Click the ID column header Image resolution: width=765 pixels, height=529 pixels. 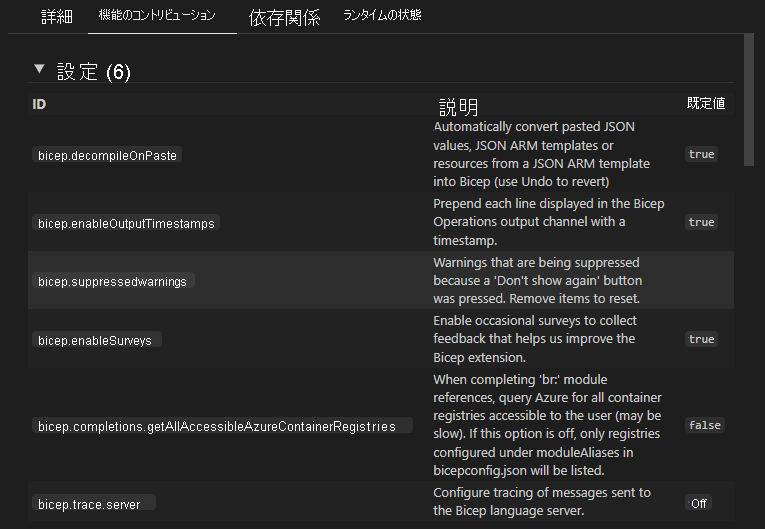tap(39, 104)
